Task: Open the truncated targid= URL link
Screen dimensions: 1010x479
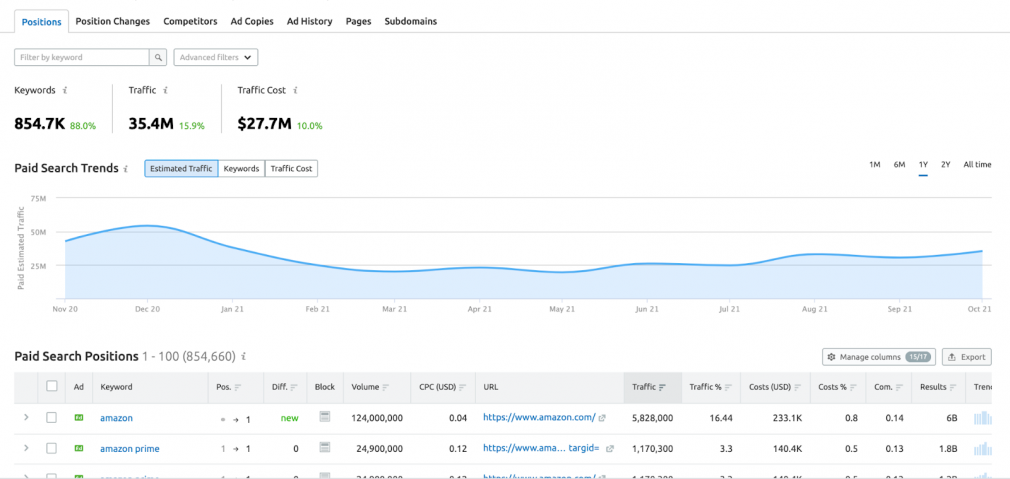Action: click(542, 449)
